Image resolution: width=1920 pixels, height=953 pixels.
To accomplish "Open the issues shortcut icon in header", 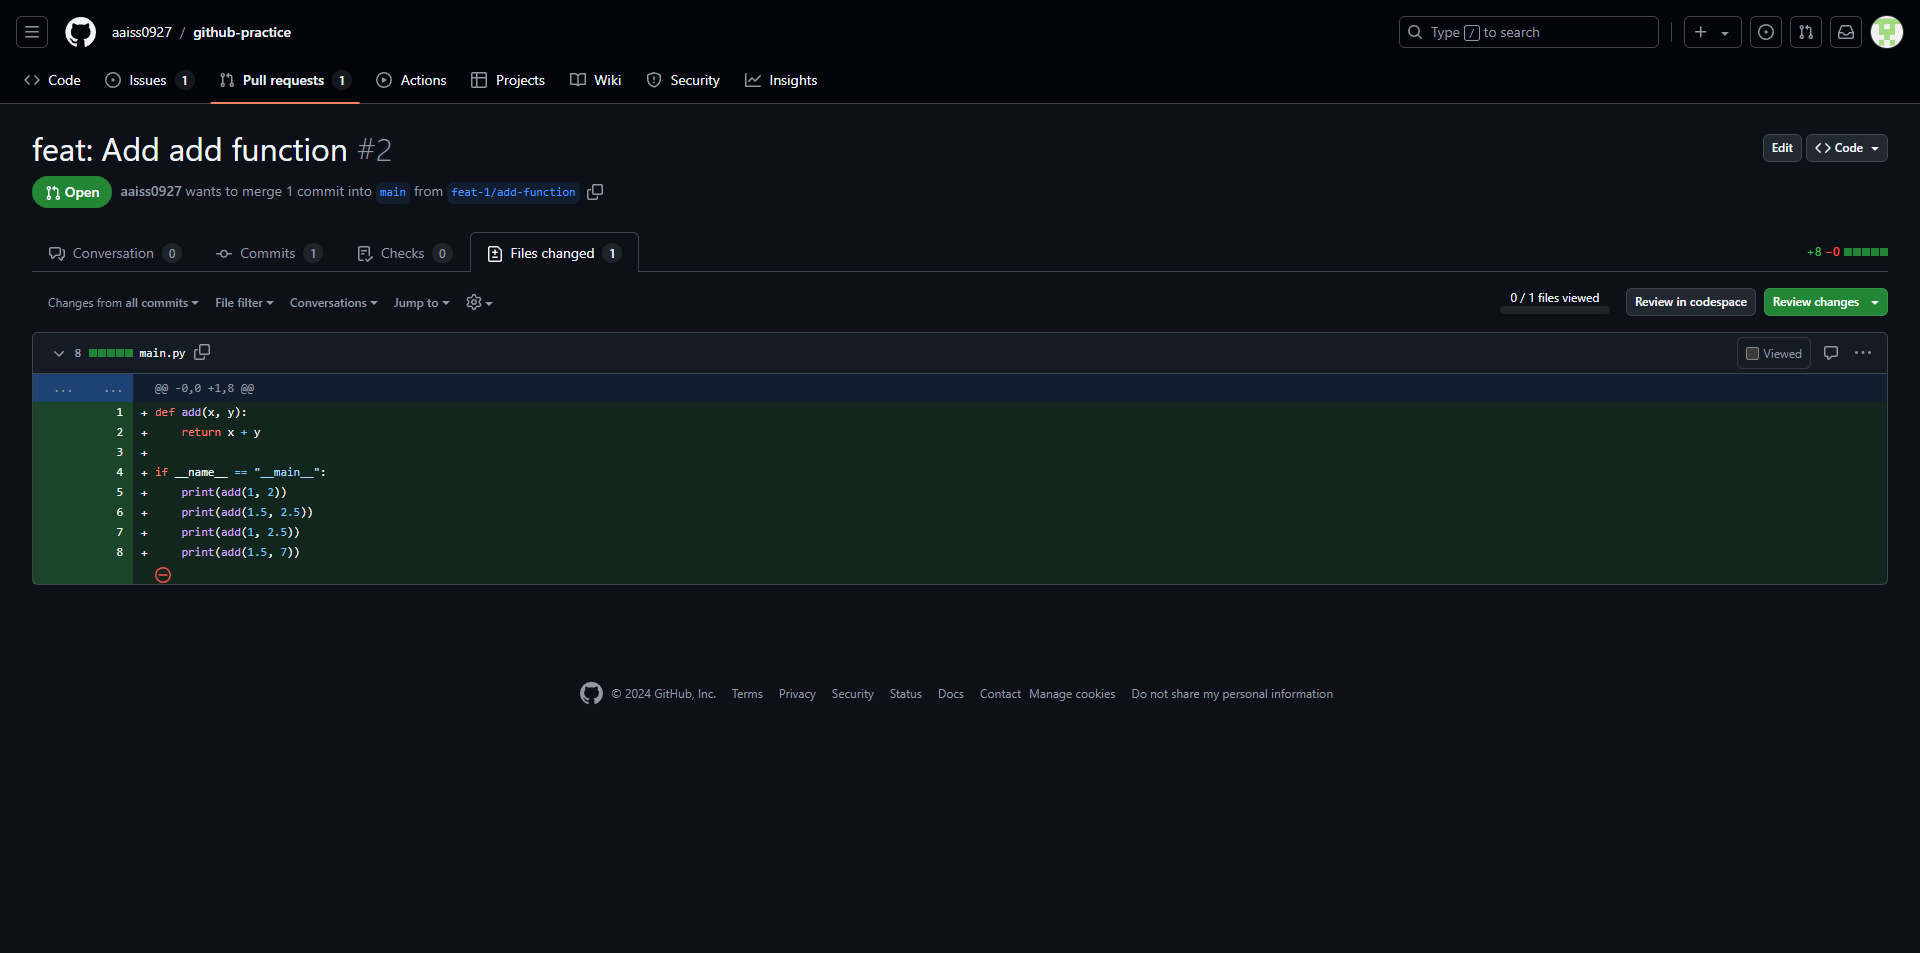I will pyautogui.click(x=1766, y=32).
